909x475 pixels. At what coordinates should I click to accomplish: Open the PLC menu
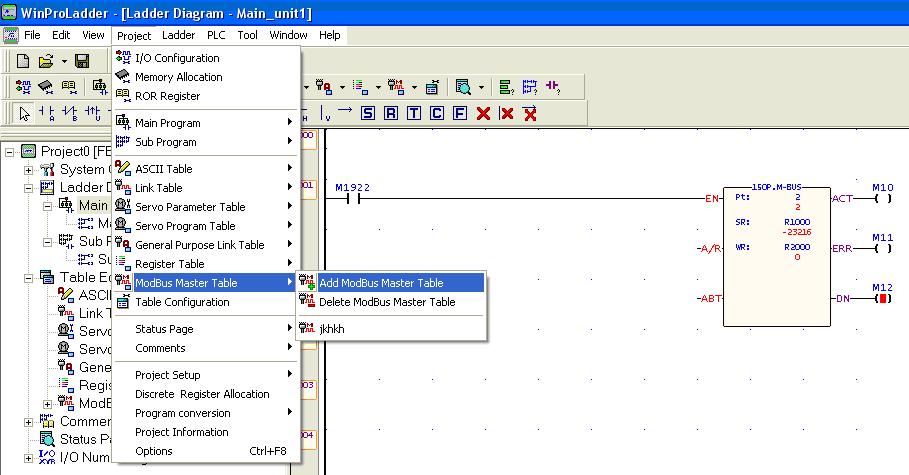click(x=216, y=35)
